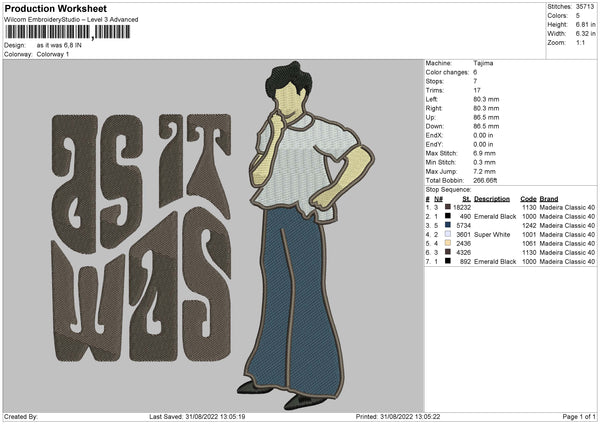Click the blue swatch in stop row 3
The image size is (600, 424).
pos(448,225)
